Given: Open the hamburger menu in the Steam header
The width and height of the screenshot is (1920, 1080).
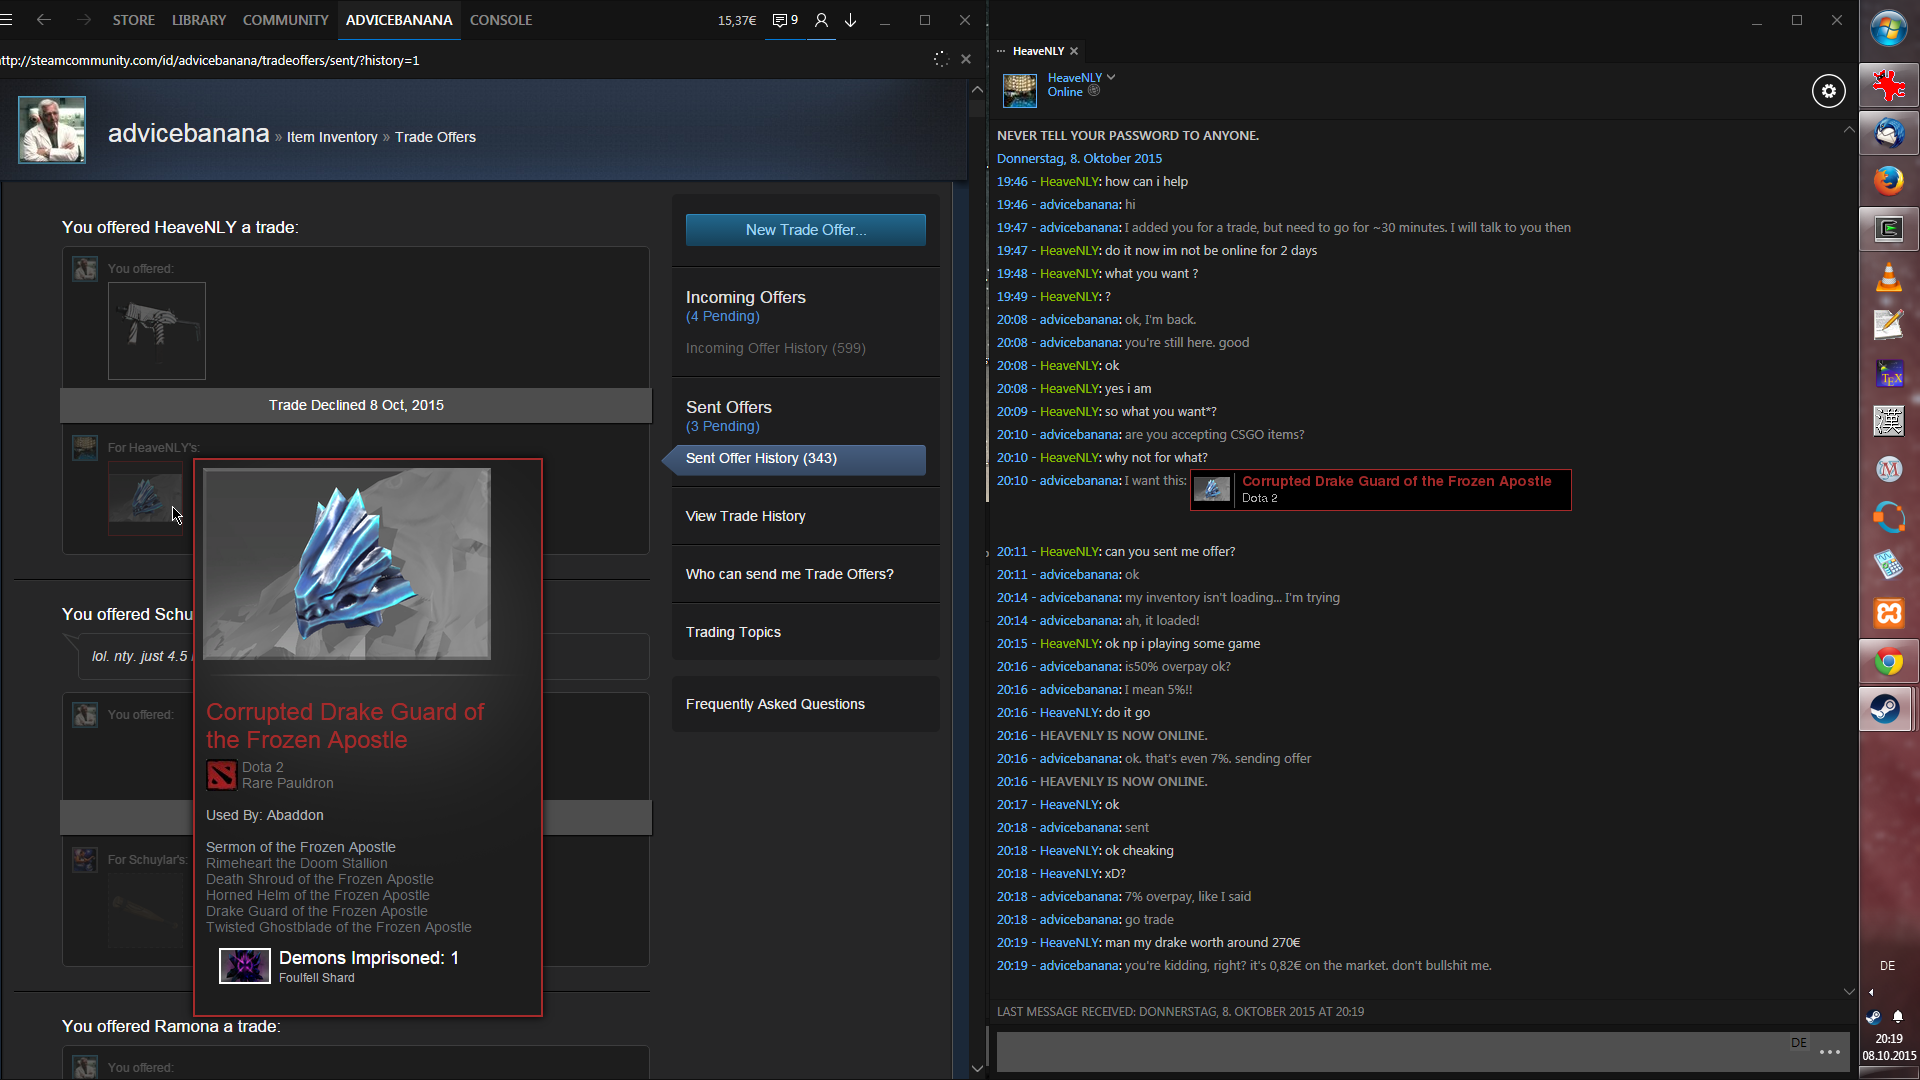Looking at the screenshot, I should click(7, 20).
